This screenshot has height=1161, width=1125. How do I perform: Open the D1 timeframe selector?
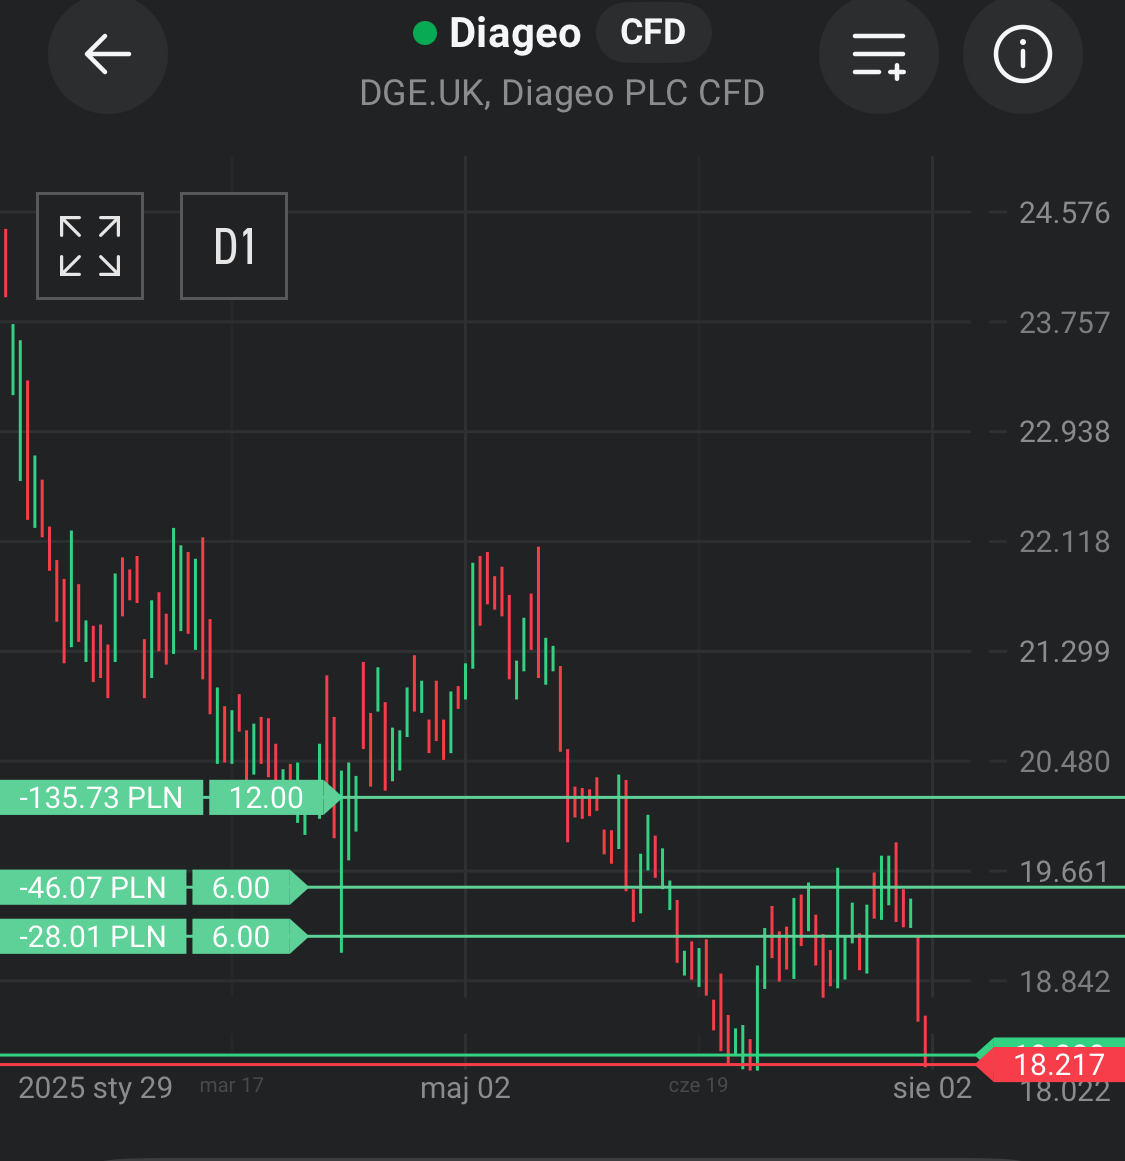pyautogui.click(x=234, y=246)
